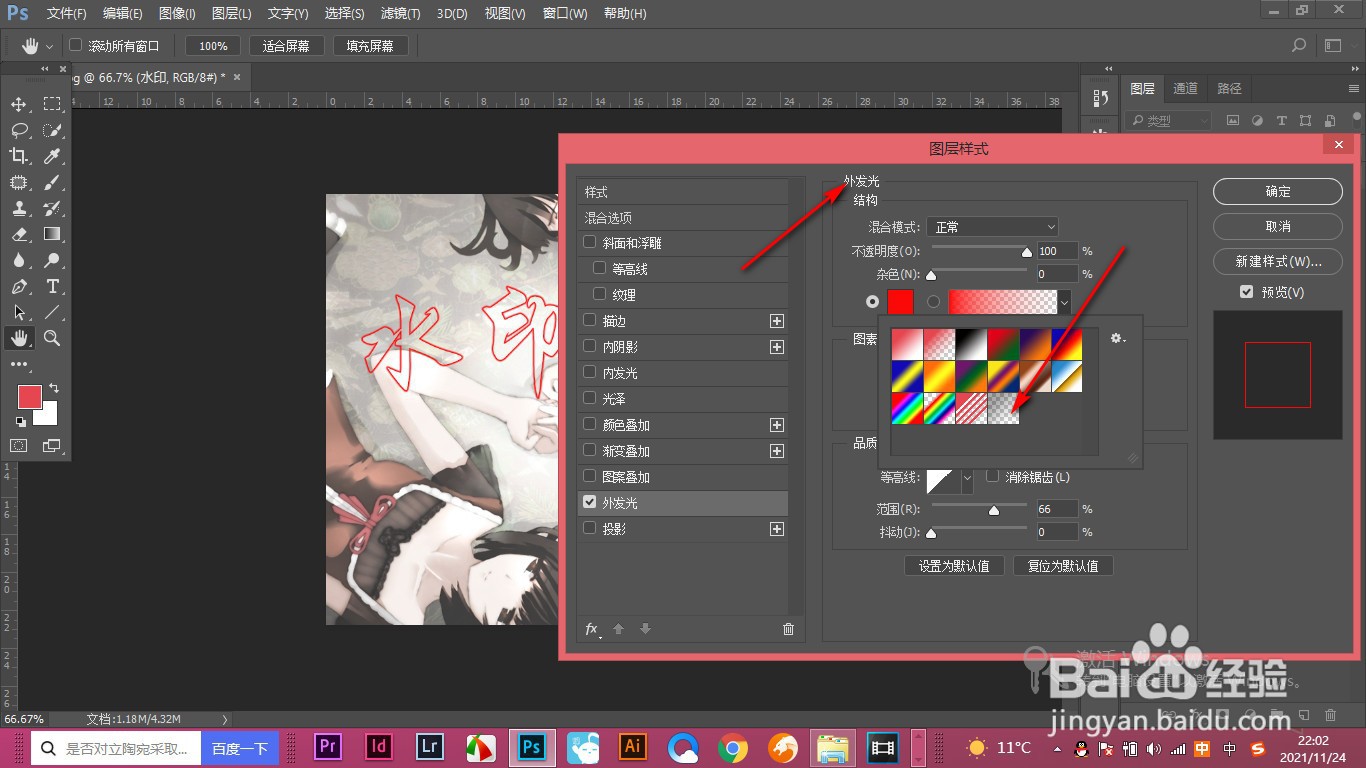1366x768 pixels.
Task: Select the Zoom magnifier tool
Action: pos(52,338)
